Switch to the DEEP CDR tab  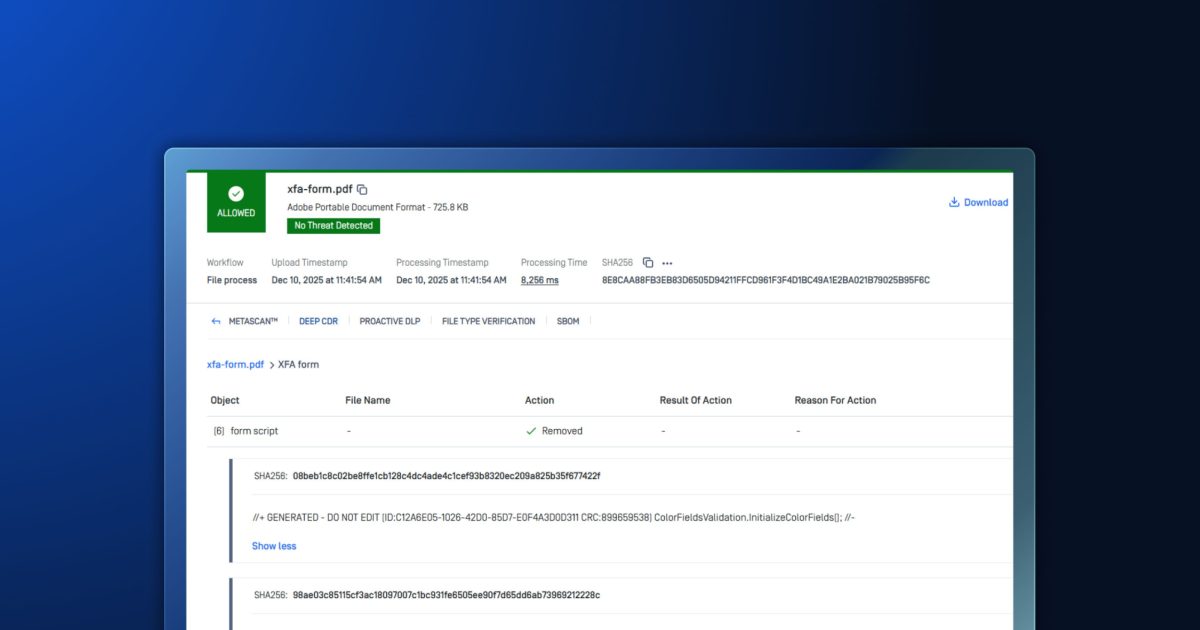pos(318,322)
